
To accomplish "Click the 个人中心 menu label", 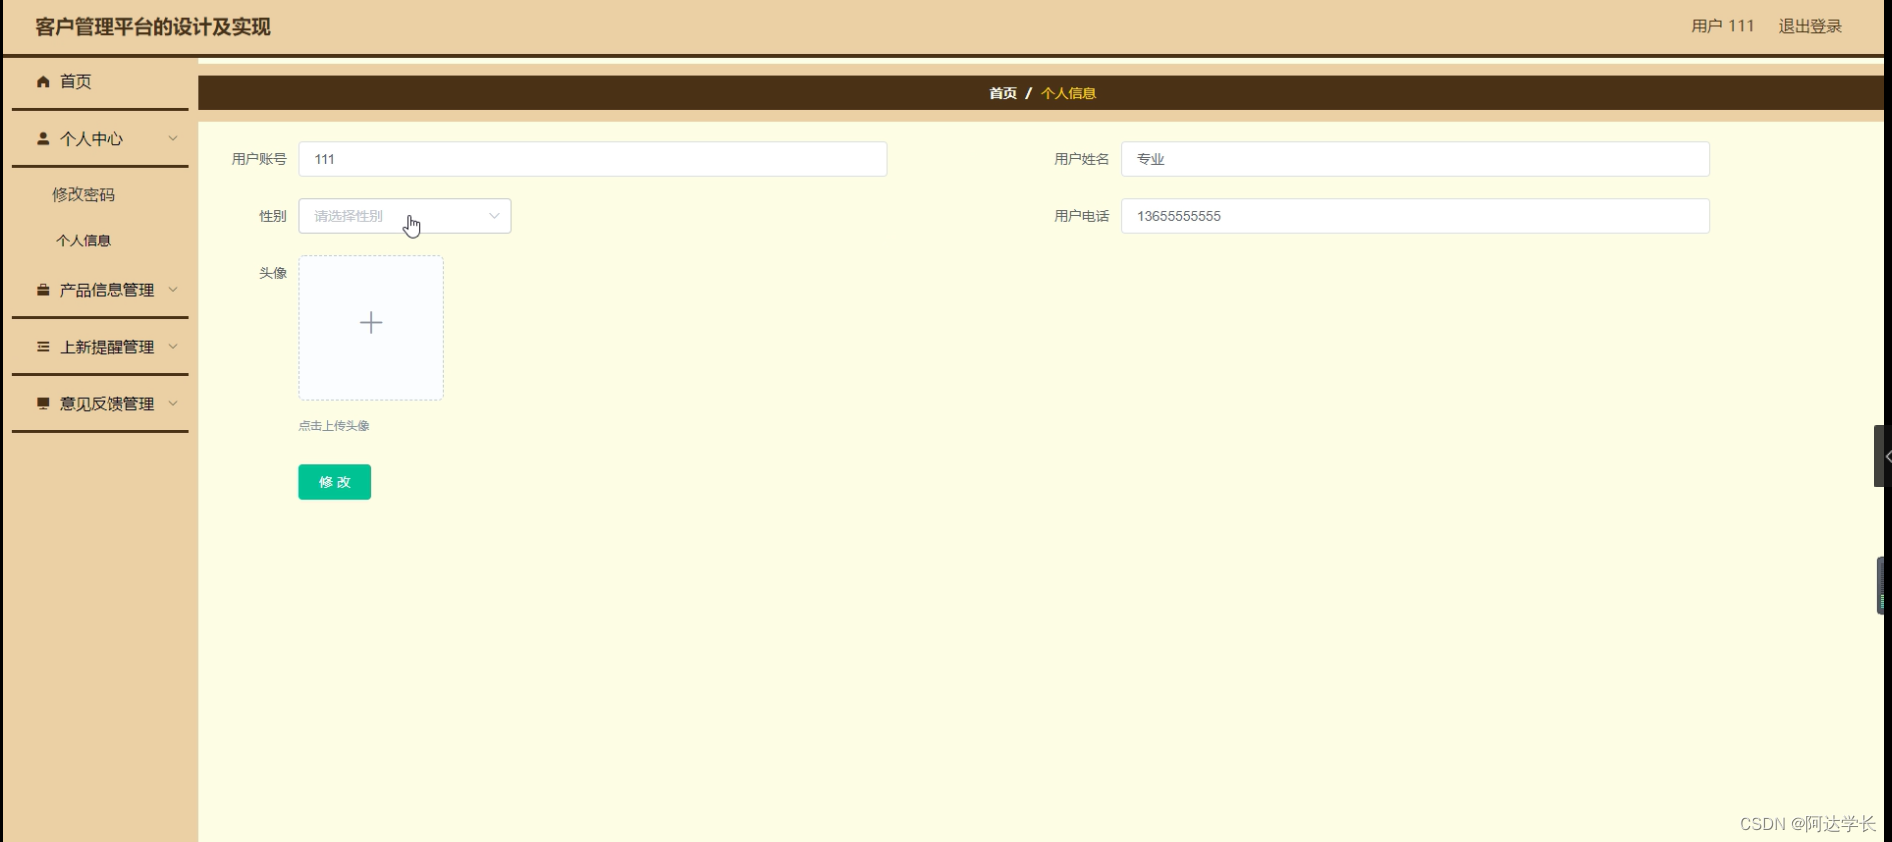I will pos(91,139).
